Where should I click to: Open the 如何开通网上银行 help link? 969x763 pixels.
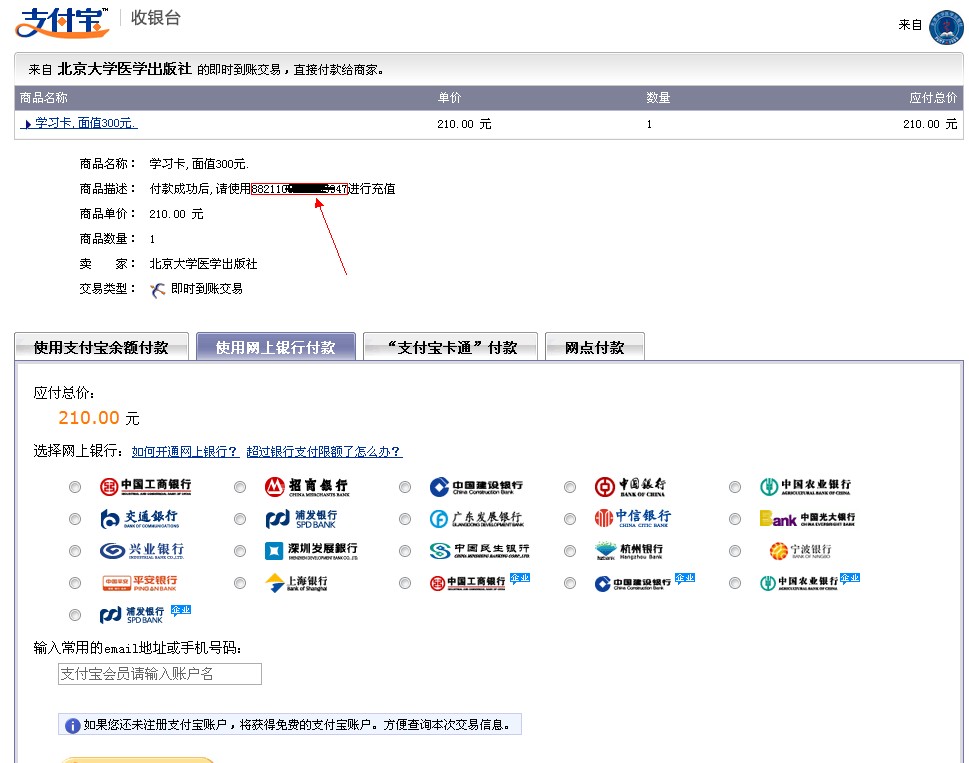coord(185,452)
